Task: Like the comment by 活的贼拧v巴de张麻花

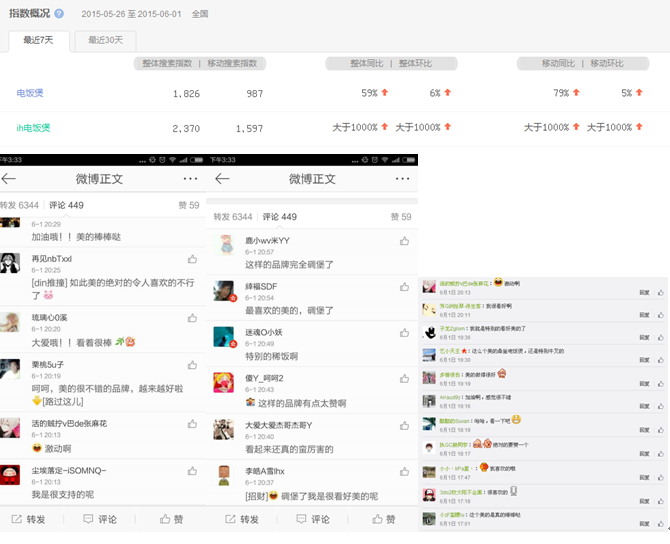Action: (x=192, y=424)
